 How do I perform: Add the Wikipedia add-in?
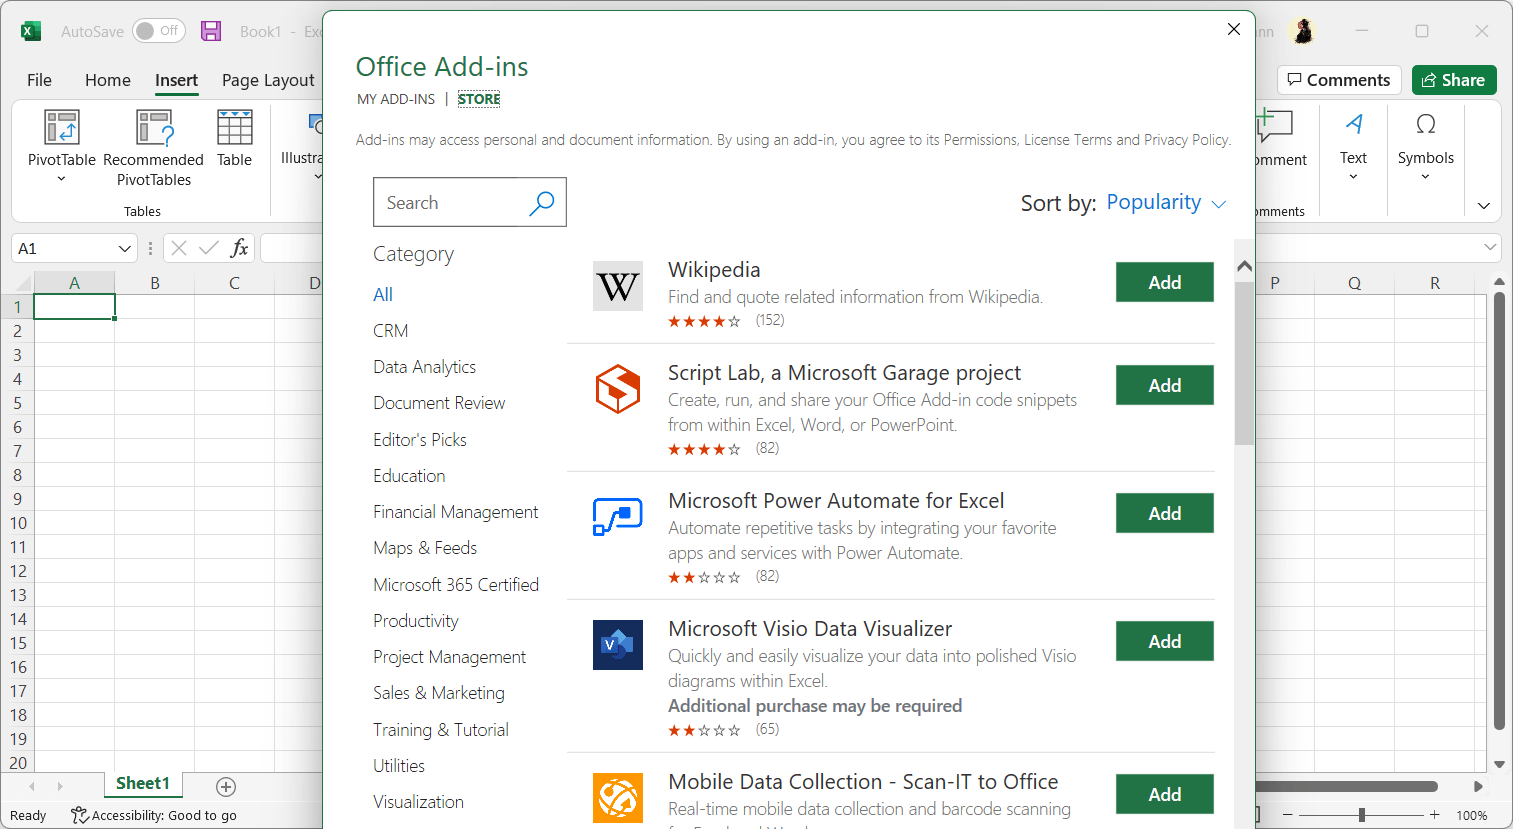pos(1164,282)
